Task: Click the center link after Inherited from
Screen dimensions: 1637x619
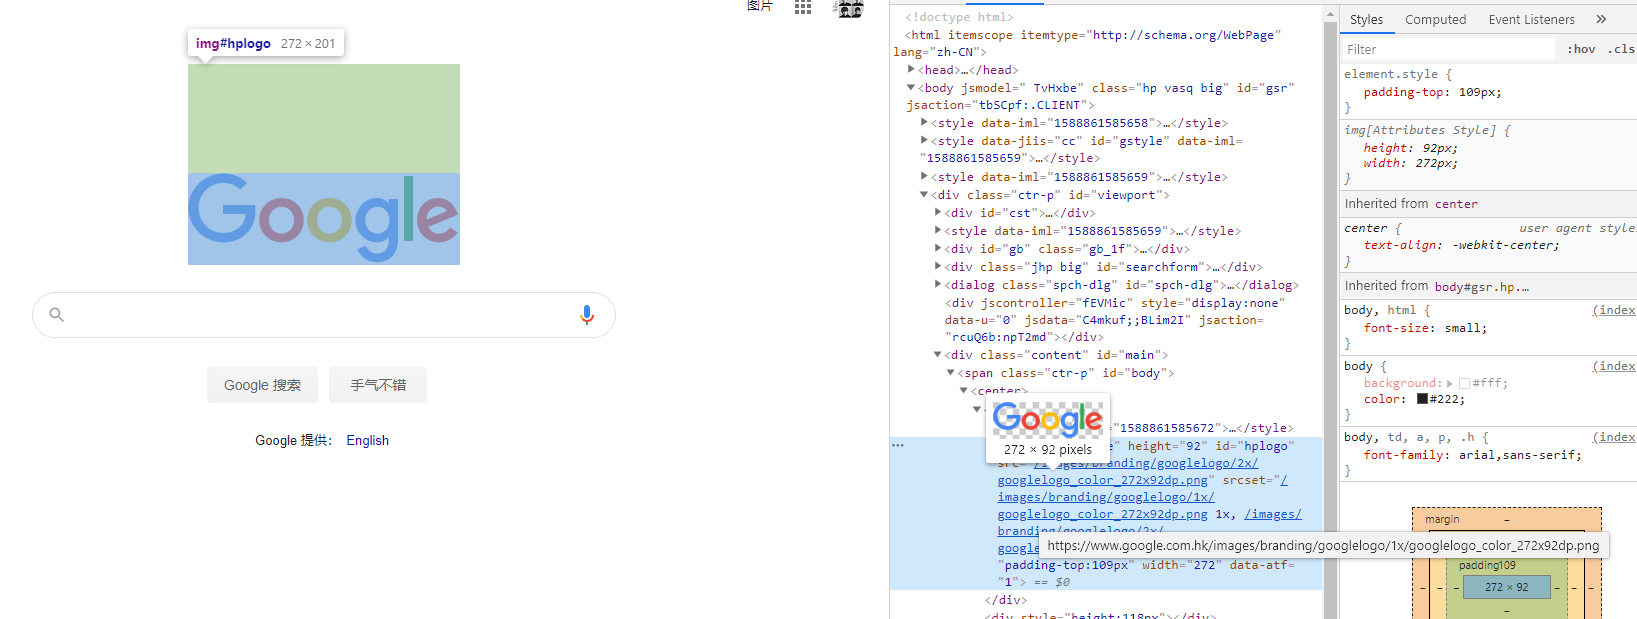Action: (x=1455, y=204)
